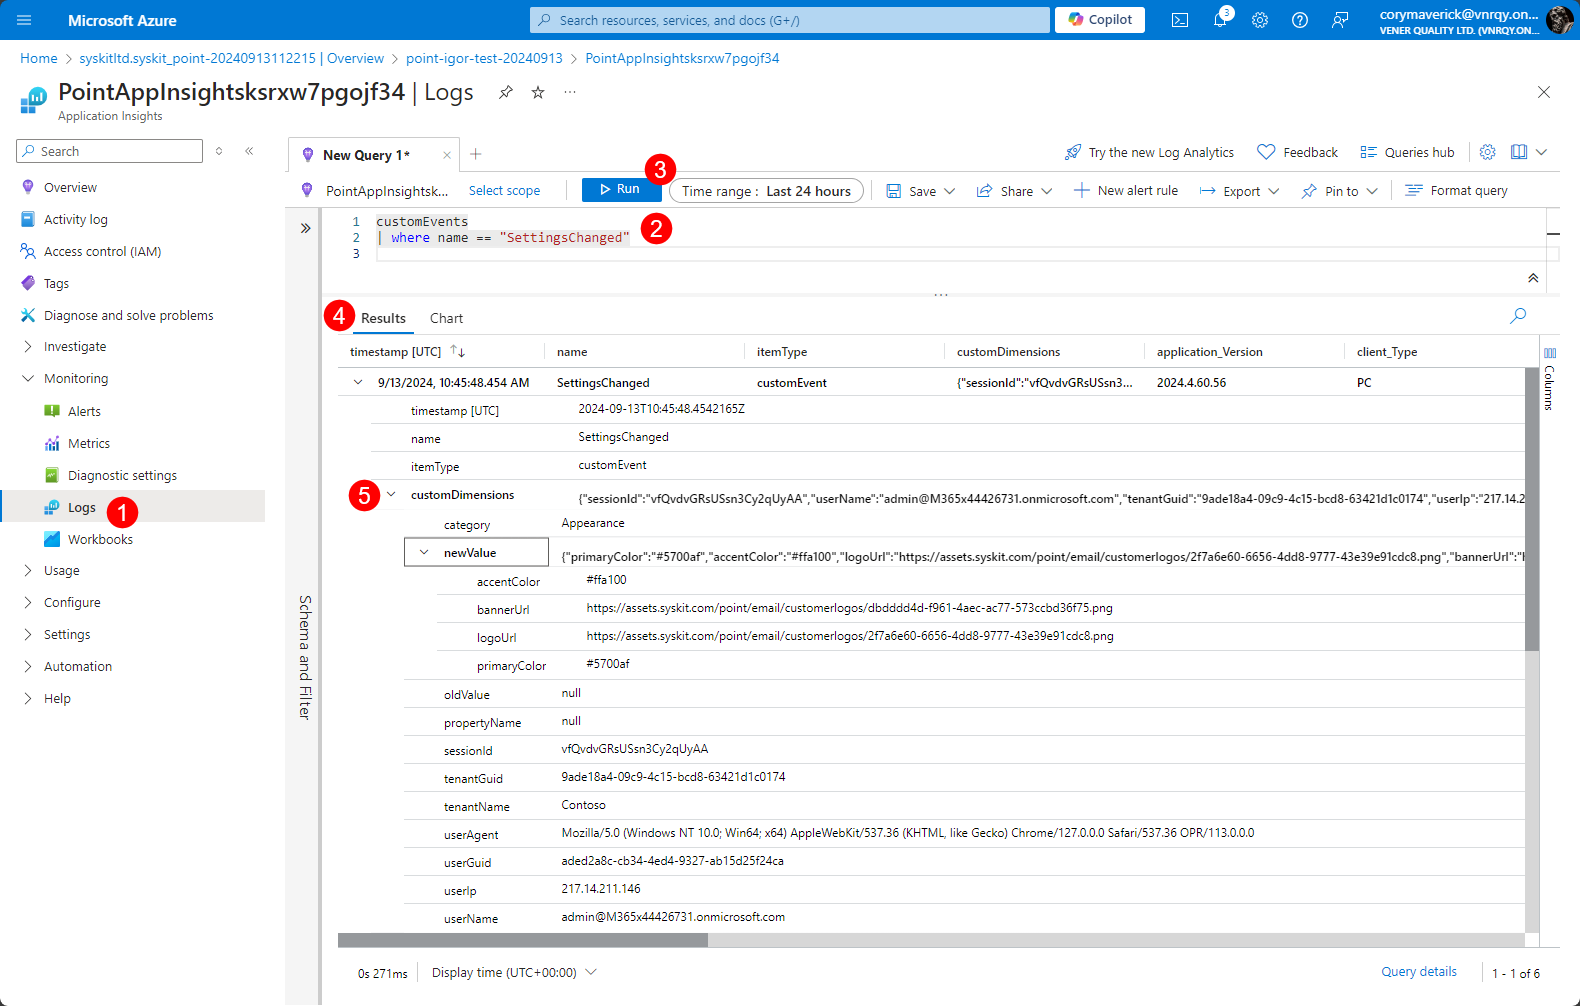Toggle timestamp column sort order

[x=458, y=351]
